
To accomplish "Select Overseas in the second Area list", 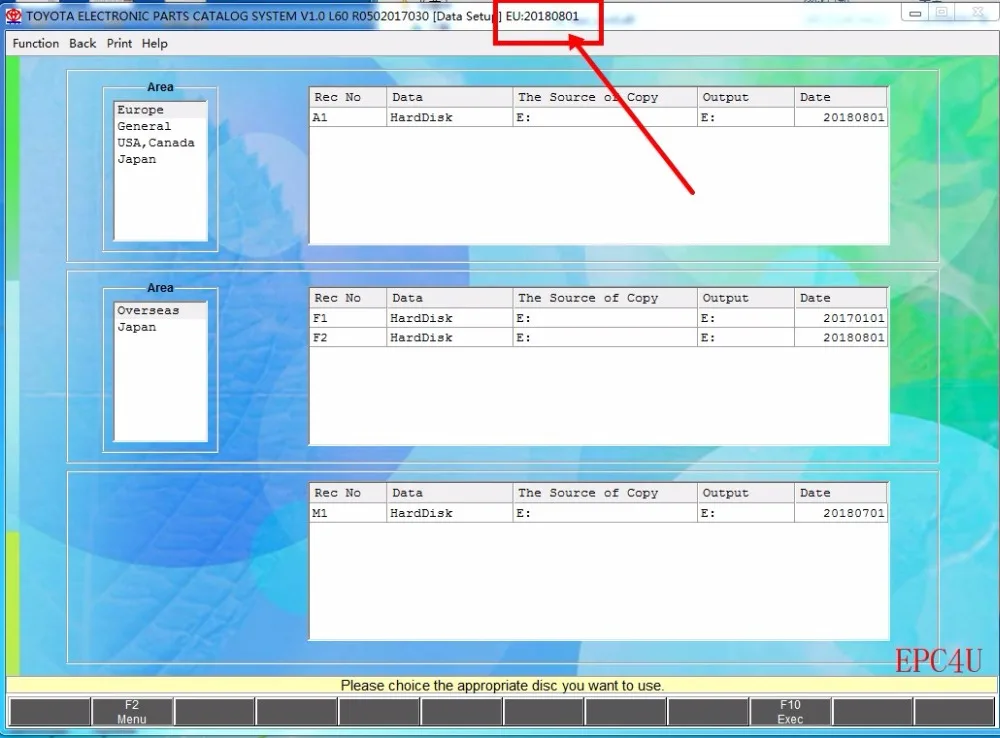I will [160, 311].
